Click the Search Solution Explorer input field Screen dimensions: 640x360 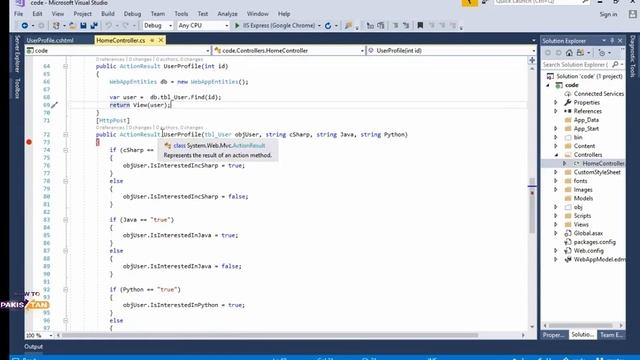576,64
